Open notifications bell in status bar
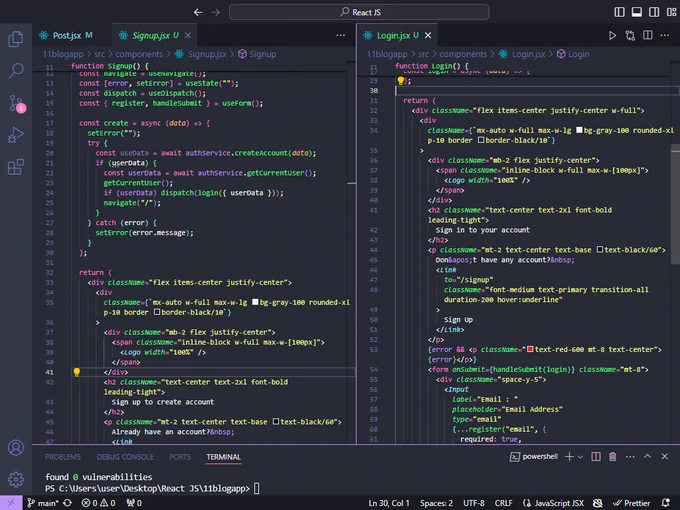The height and width of the screenshot is (510, 680). pyautogui.click(x=666, y=503)
